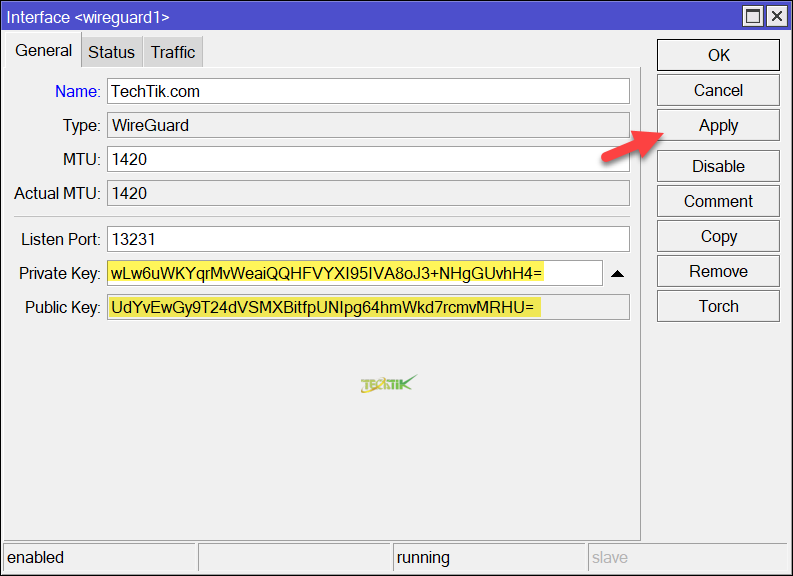This screenshot has height=576, width=793.
Task: Click the Listen Port label
Action: click(x=61, y=239)
